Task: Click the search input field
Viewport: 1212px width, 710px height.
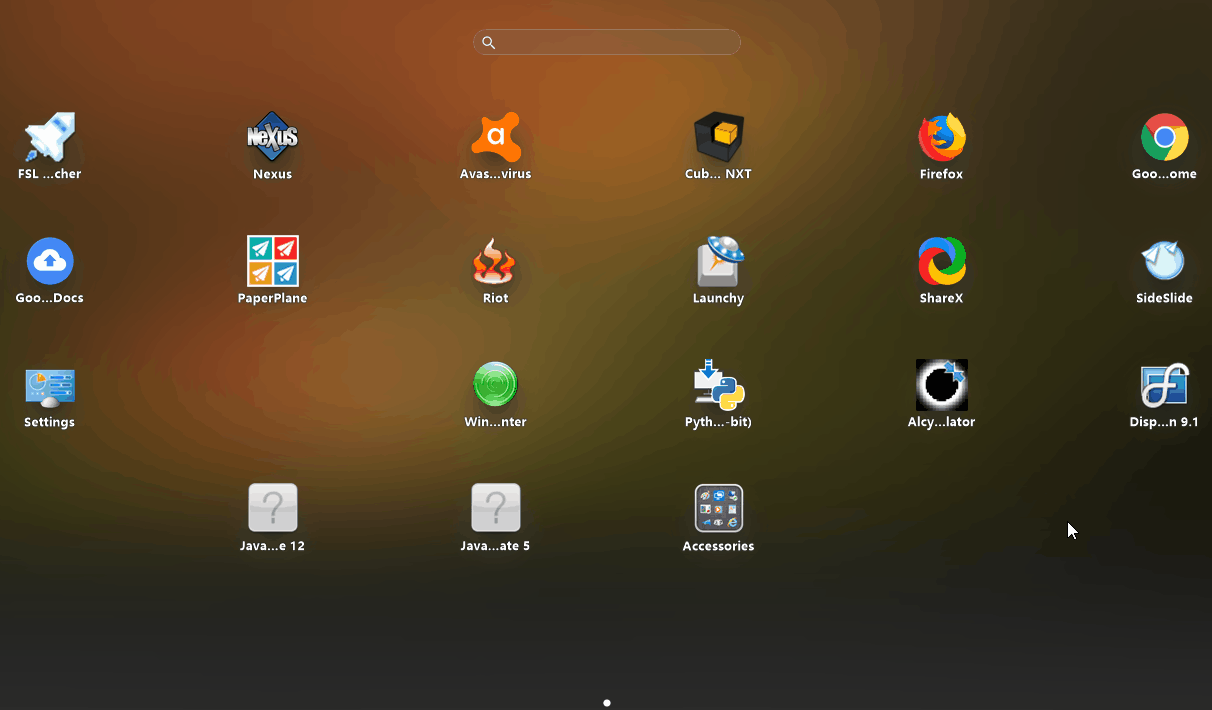Action: 607,42
